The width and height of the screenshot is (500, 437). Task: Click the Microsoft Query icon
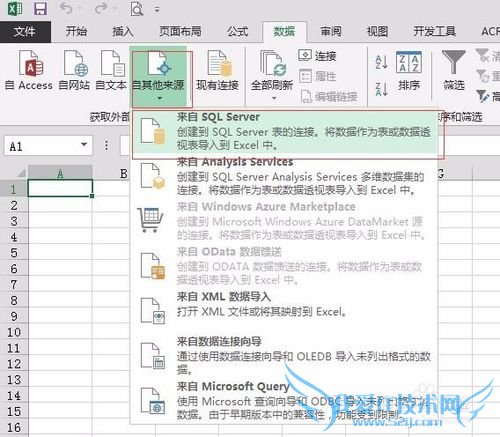coord(153,401)
